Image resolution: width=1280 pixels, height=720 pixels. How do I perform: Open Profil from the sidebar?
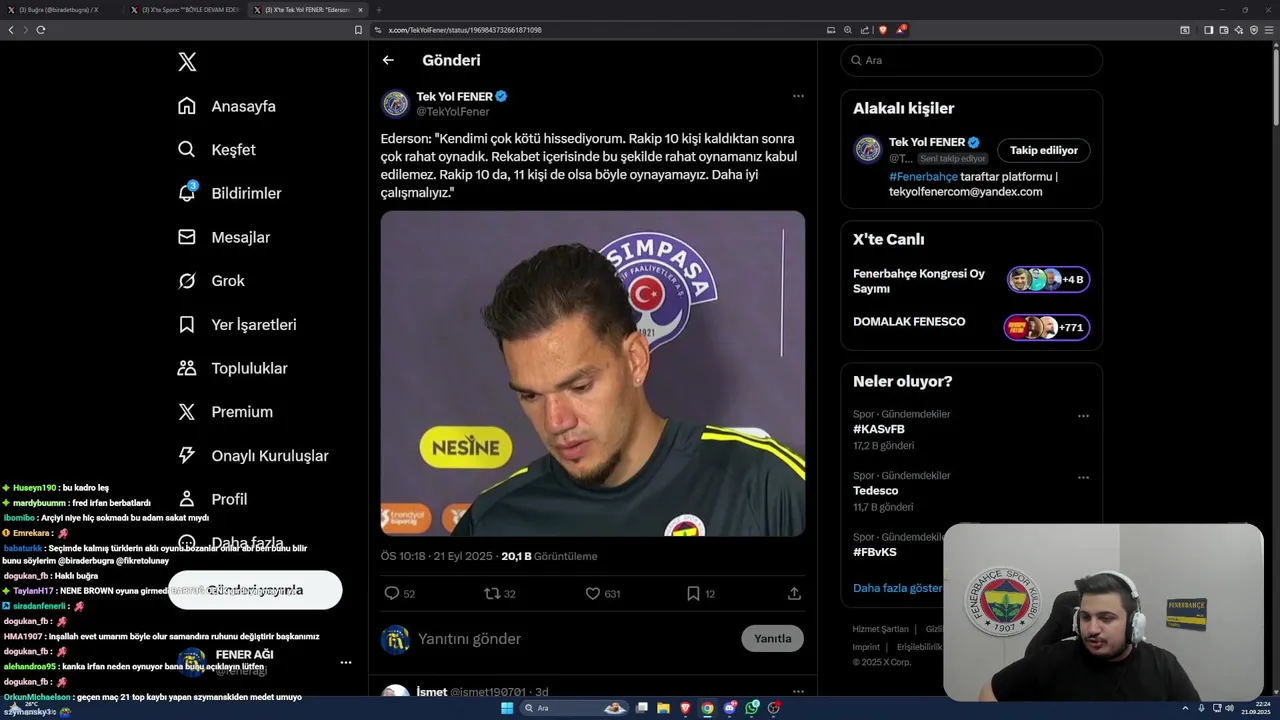pos(212,499)
